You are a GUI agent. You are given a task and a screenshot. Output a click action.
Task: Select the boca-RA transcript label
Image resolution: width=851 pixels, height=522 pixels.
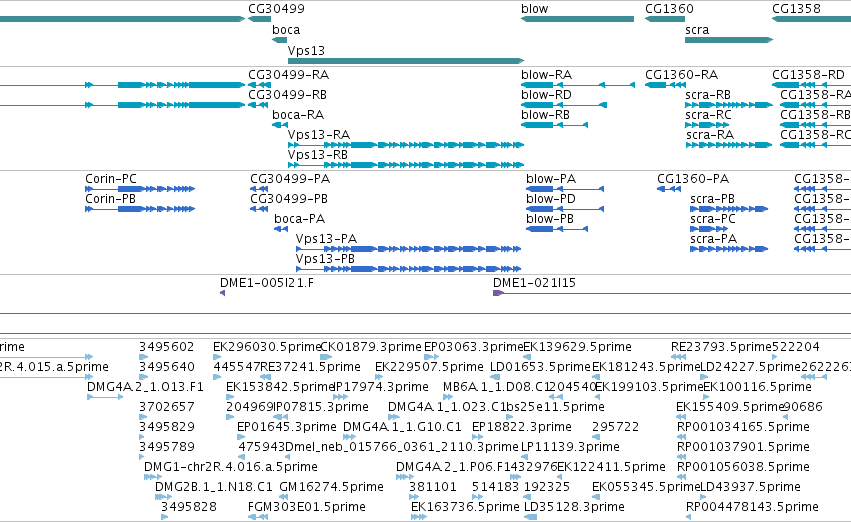[298, 114]
